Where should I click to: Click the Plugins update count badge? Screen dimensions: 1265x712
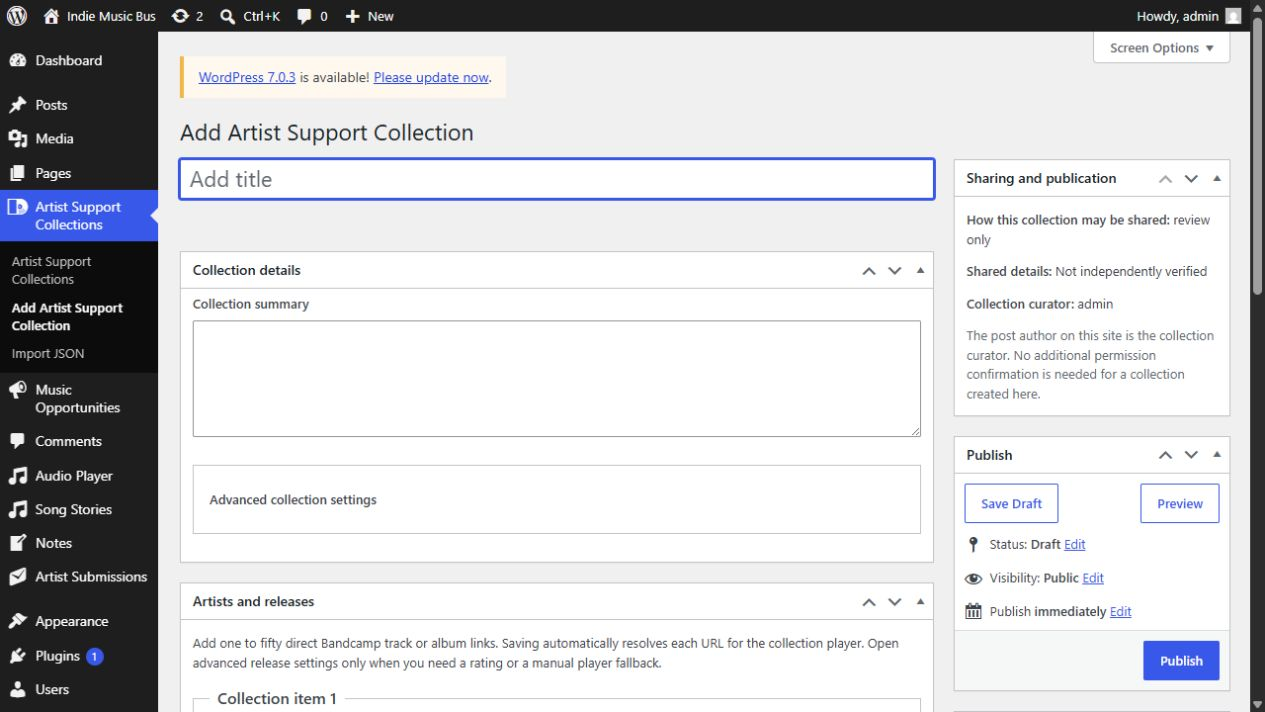tap(94, 657)
